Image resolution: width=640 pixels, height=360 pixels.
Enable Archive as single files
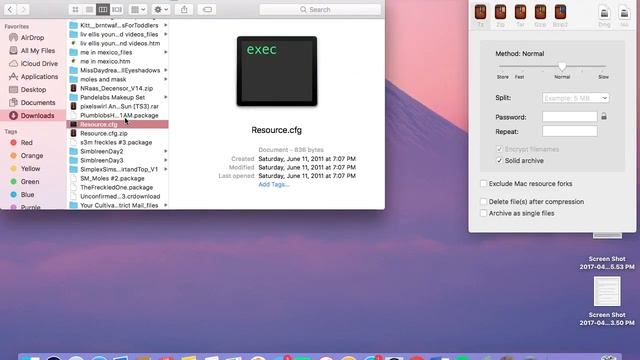point(484,213)
